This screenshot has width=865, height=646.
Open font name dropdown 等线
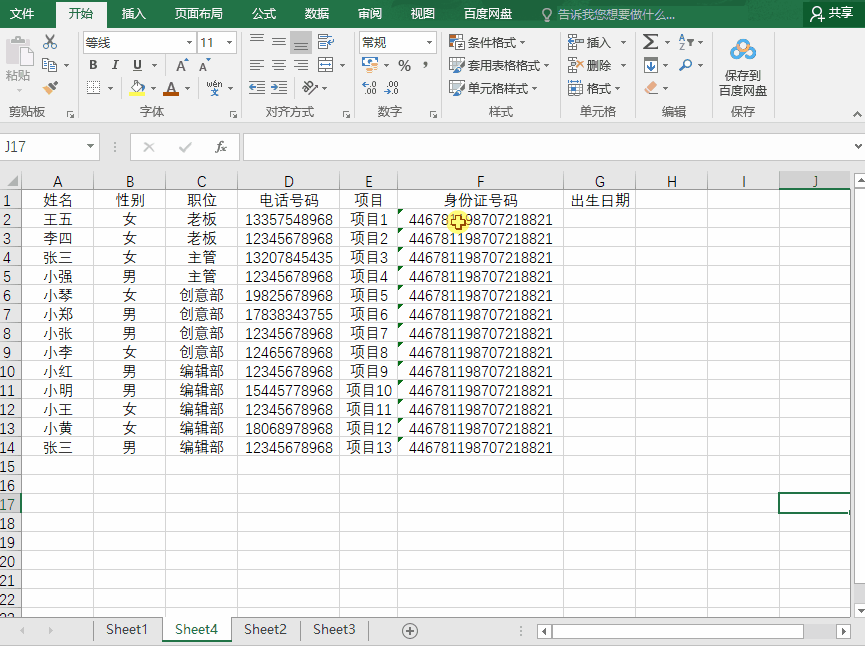[x=189, y=42]
